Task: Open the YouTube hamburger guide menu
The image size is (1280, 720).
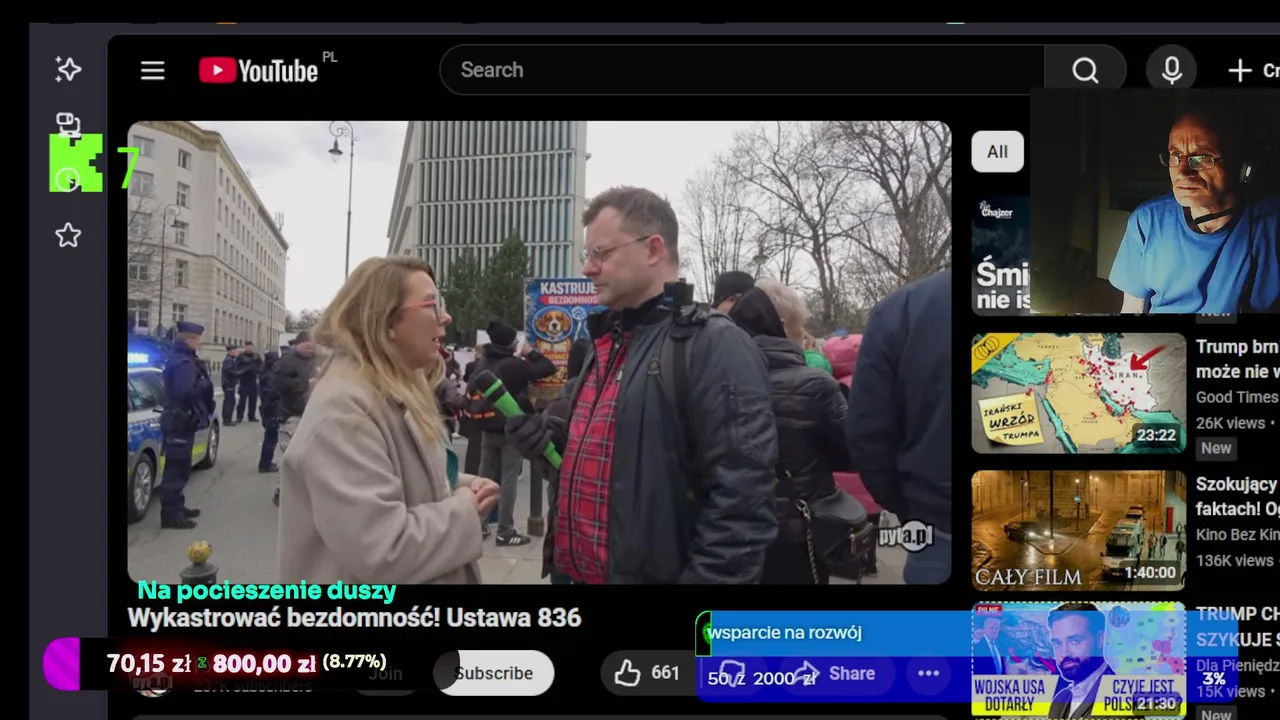Action: click(x=152, y=70)
